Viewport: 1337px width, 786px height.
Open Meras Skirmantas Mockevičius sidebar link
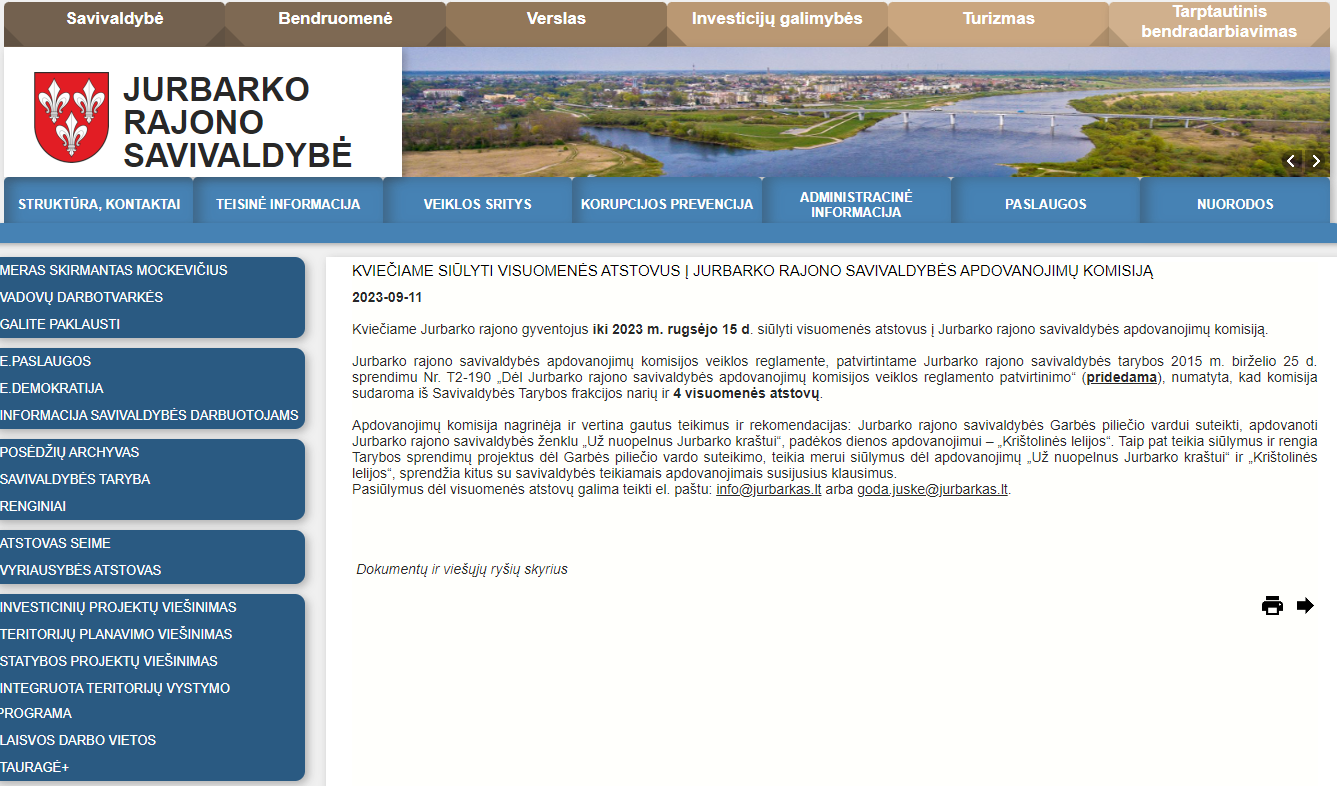pyautogui.click(x=114, y=270)
